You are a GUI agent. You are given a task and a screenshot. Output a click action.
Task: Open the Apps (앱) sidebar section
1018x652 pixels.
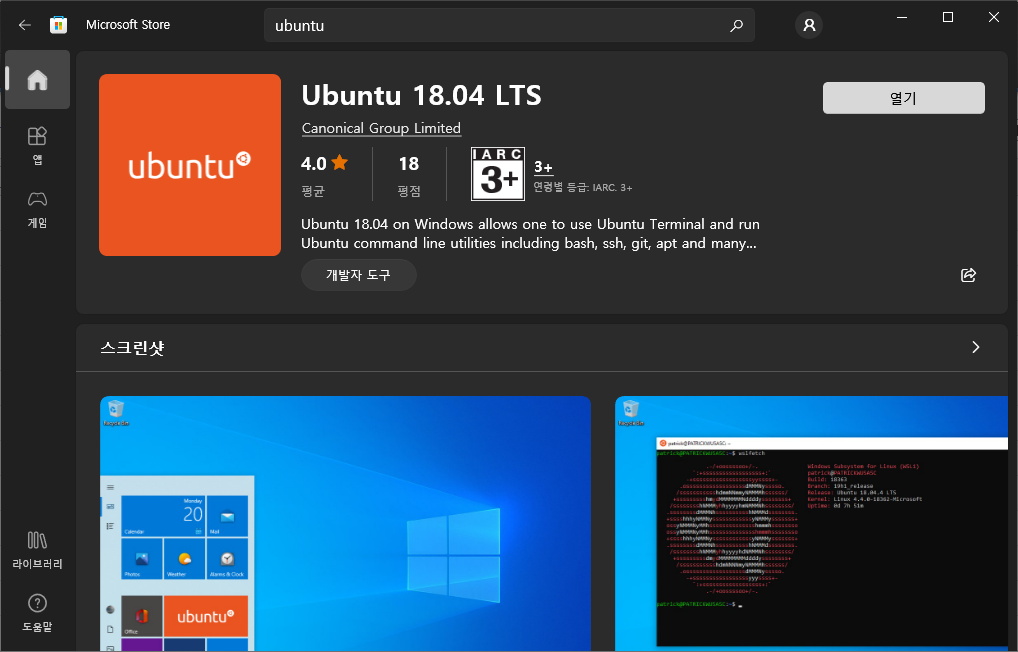tap(38, 146)
